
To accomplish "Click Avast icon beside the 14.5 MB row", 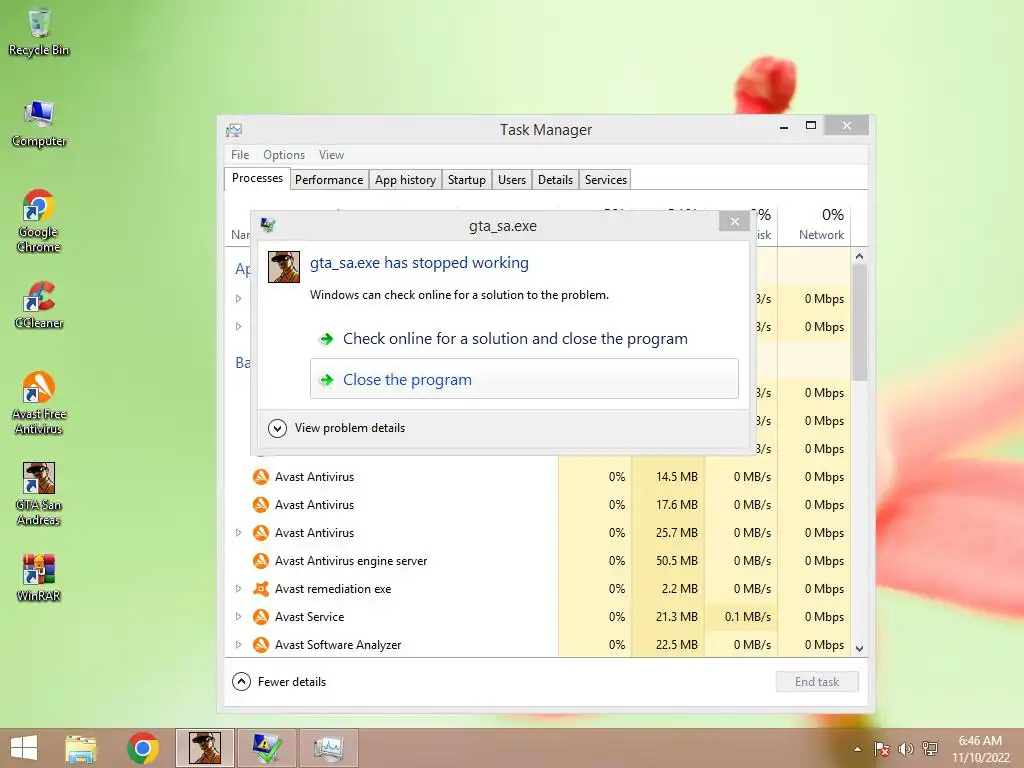I will (261, 477).
